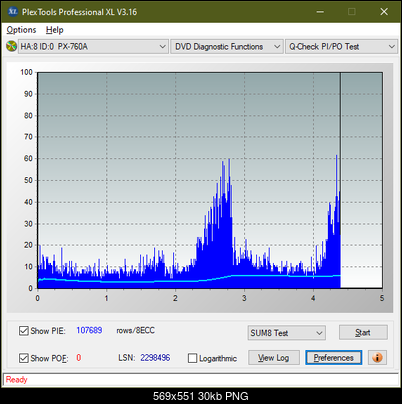Image resolution: width=402 pixels, height=404 pixels.
Task: Click the Ready status bar text
Action: 16,379
